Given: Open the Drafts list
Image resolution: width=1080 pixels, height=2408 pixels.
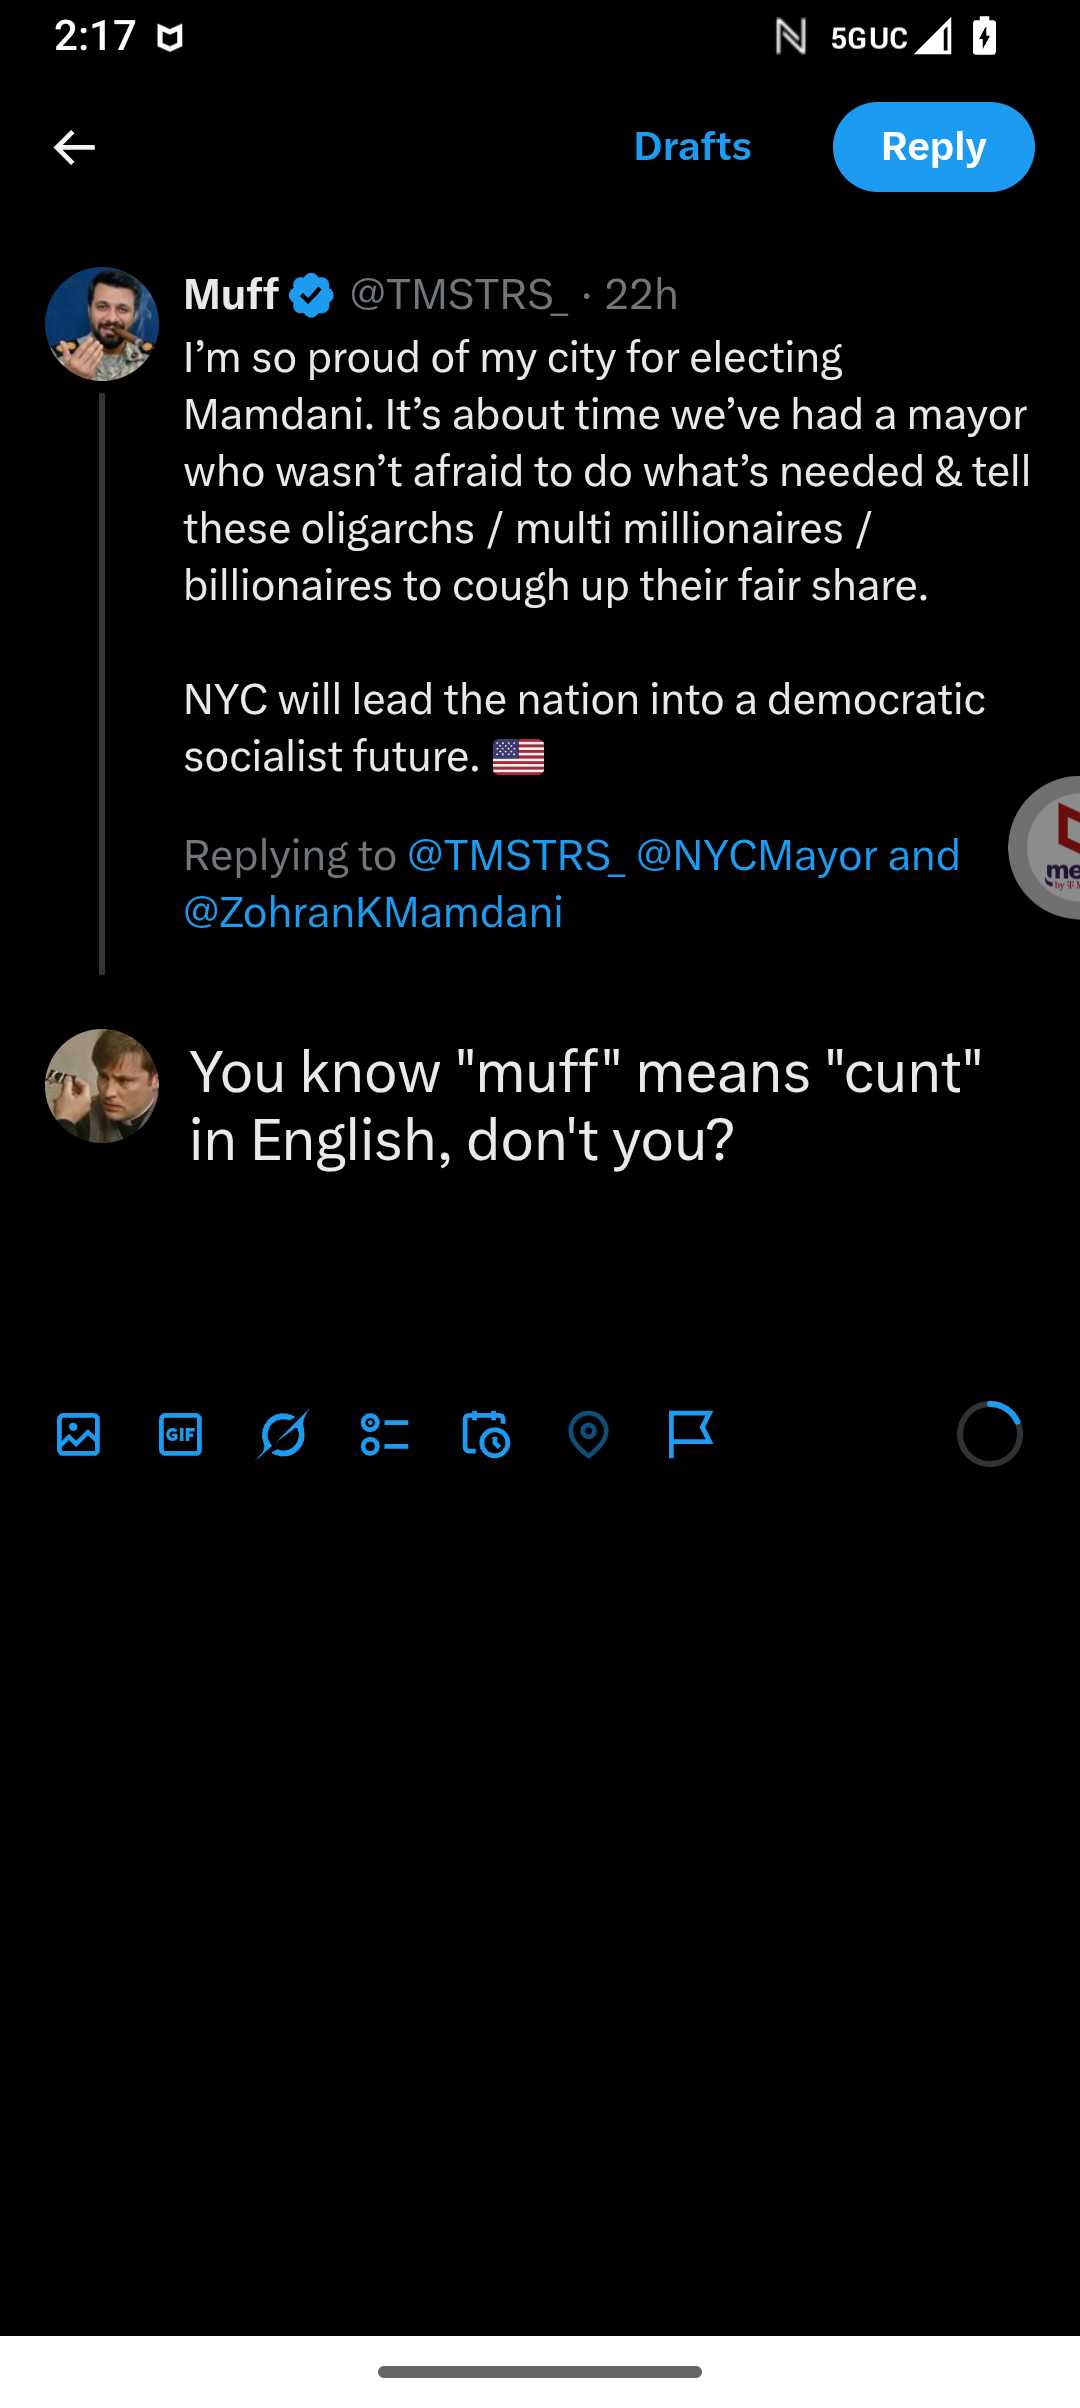Looking at the screenshot, I should tap(692, 147).
